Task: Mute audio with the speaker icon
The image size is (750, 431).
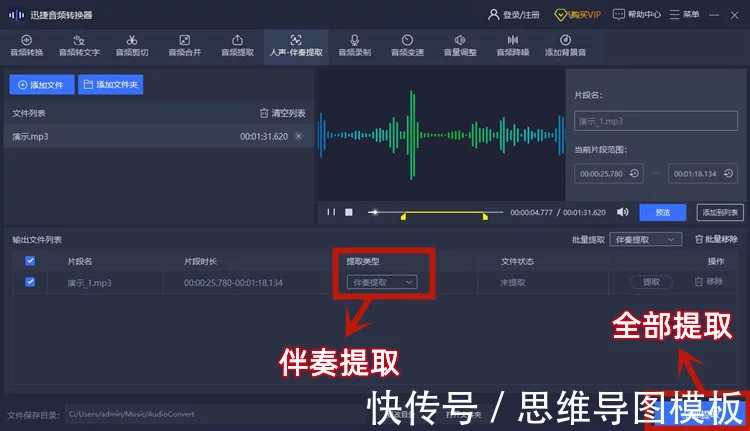Action: pos(622,212)
